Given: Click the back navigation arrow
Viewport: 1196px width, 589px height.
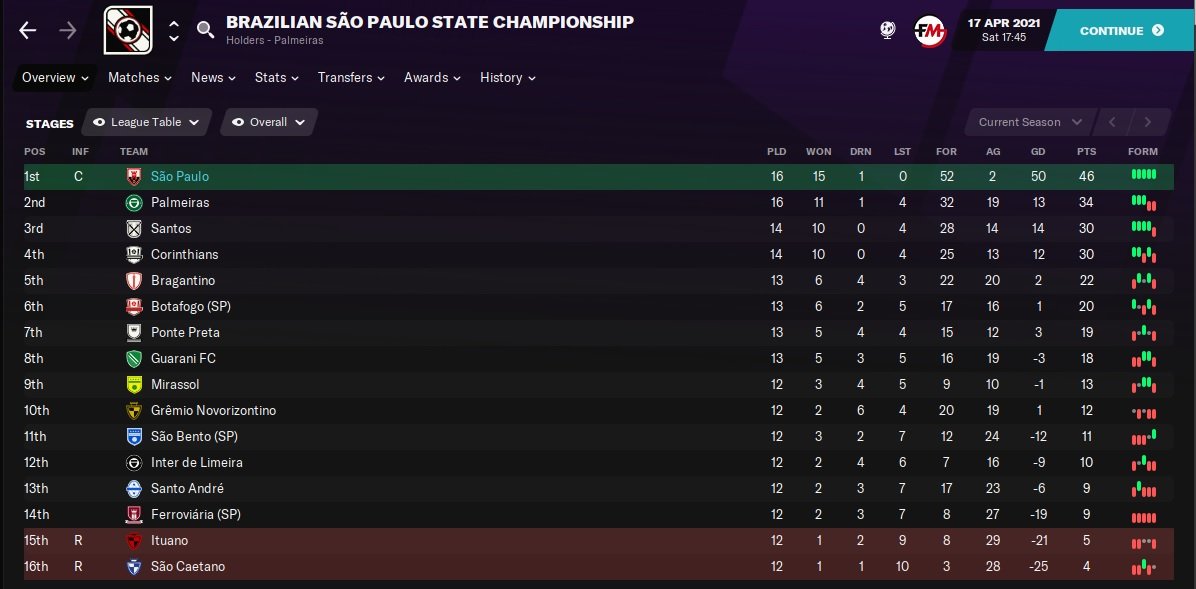Looking at the screenshot, I should pos(27,31).
